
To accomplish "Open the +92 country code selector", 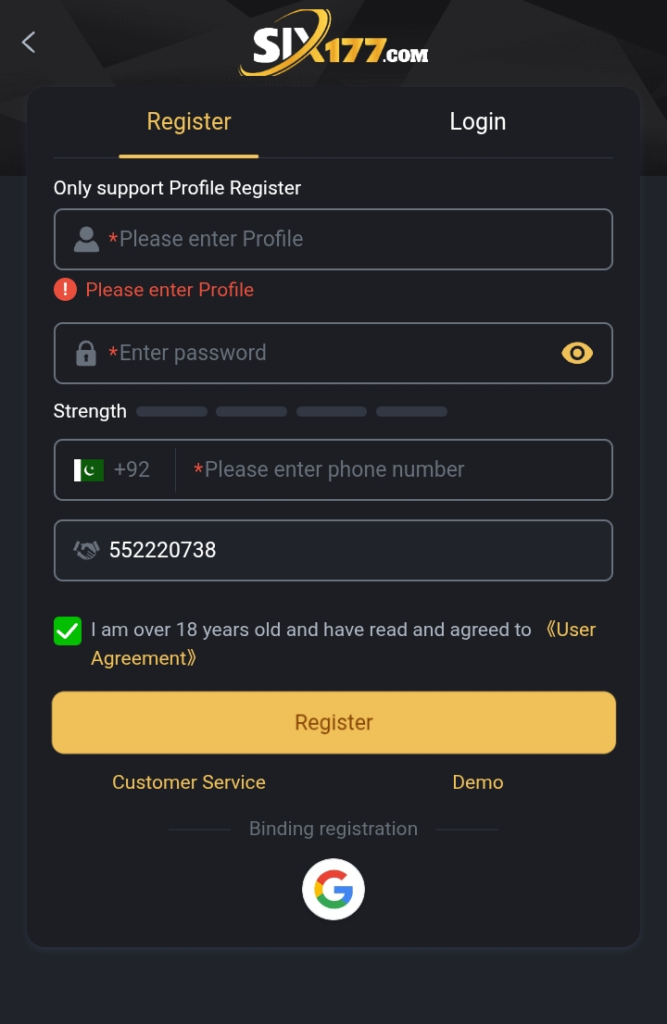I will 117,470.
